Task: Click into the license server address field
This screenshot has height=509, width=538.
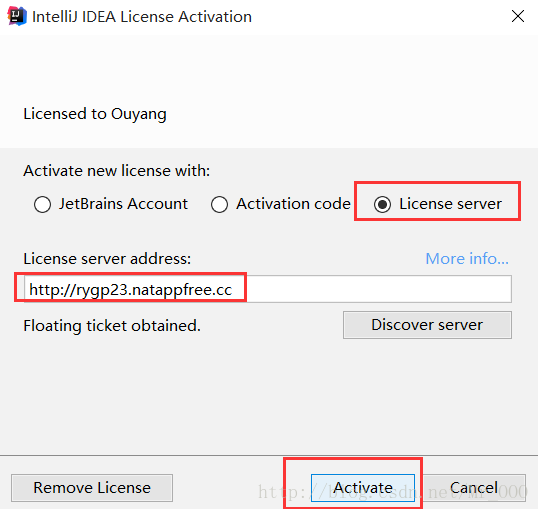Action: point(268,289)
